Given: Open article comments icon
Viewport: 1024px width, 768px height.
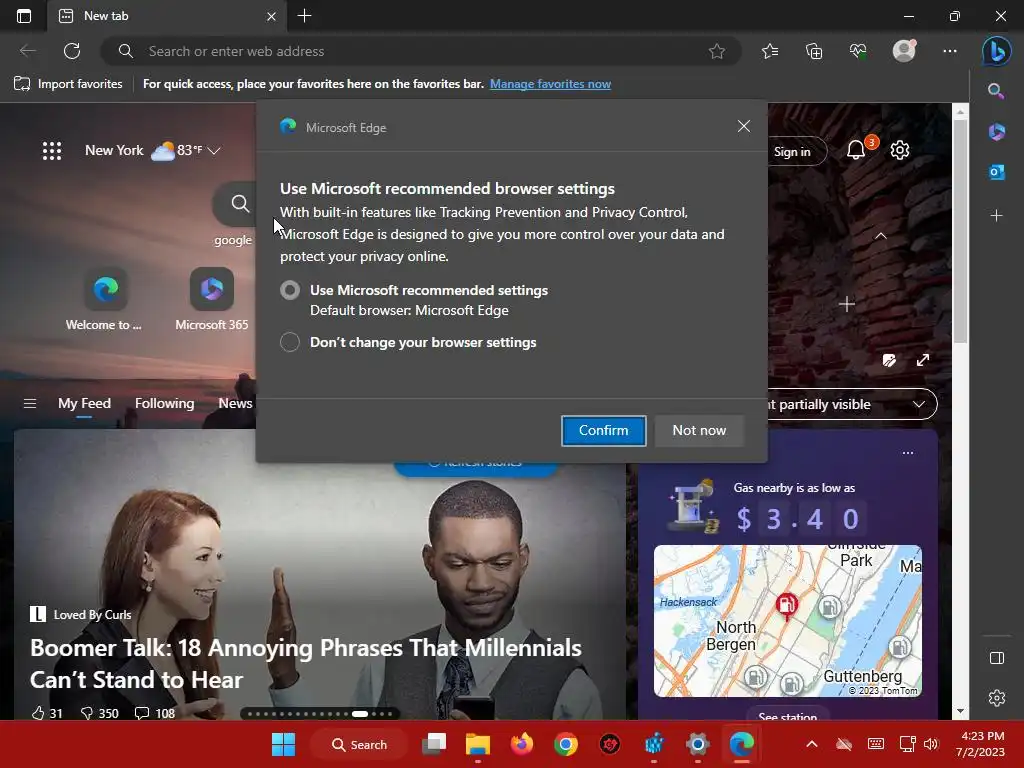Looking at the screenshot, I should 142,713.
